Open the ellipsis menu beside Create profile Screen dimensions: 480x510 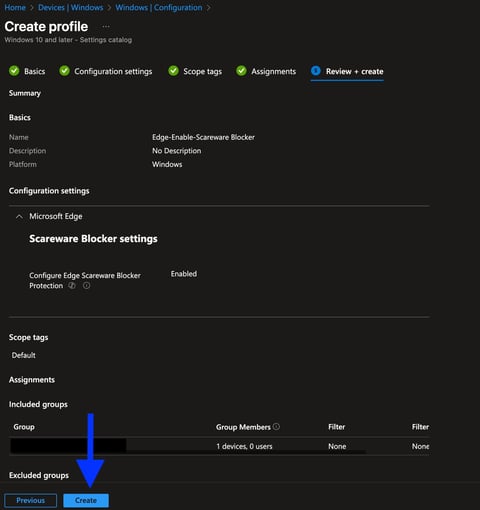click(x=106, y=27)
